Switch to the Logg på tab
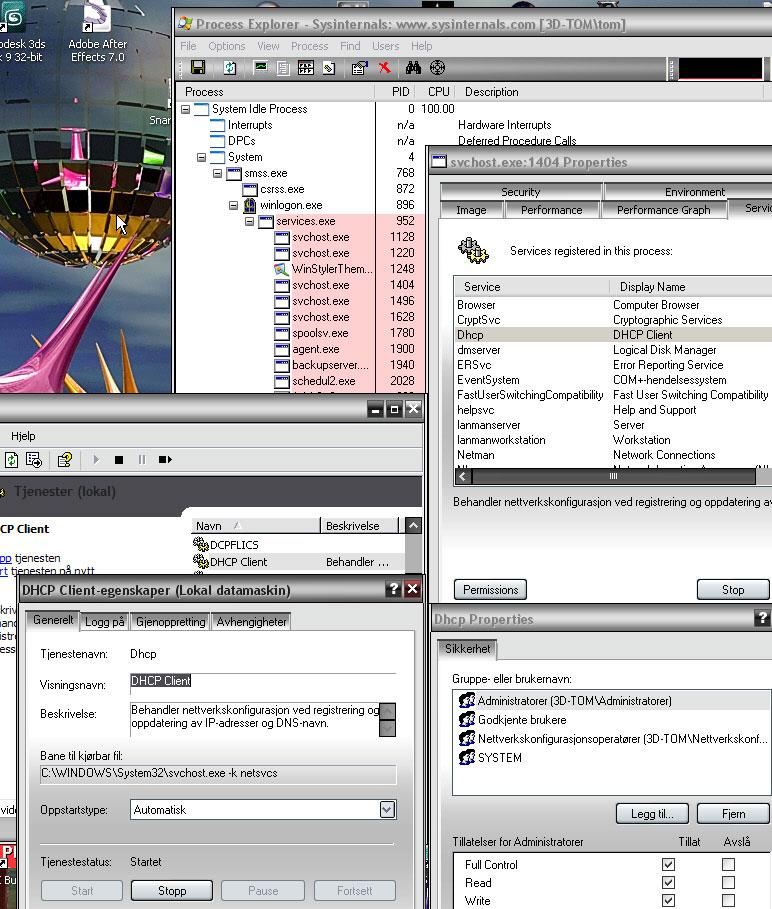Viewport: 772px width, 909px height. 105,621
